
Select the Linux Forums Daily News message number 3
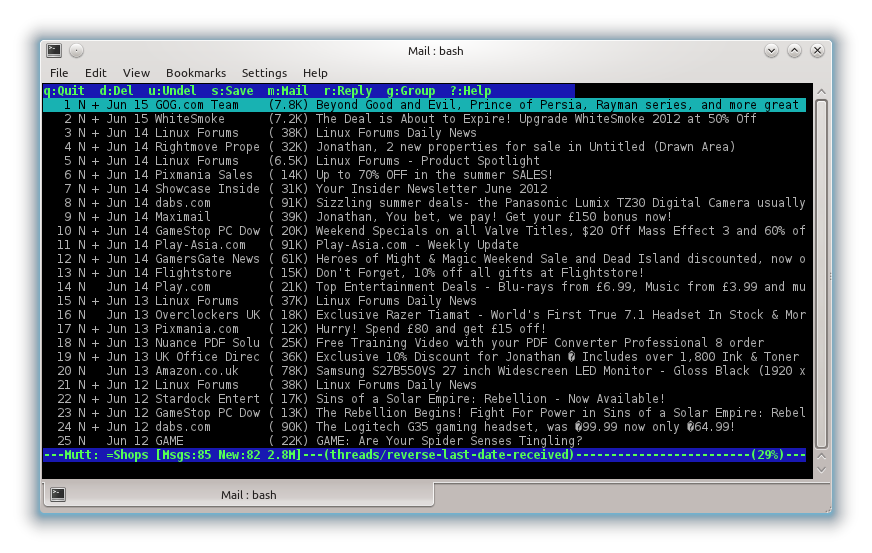point(424,132)
